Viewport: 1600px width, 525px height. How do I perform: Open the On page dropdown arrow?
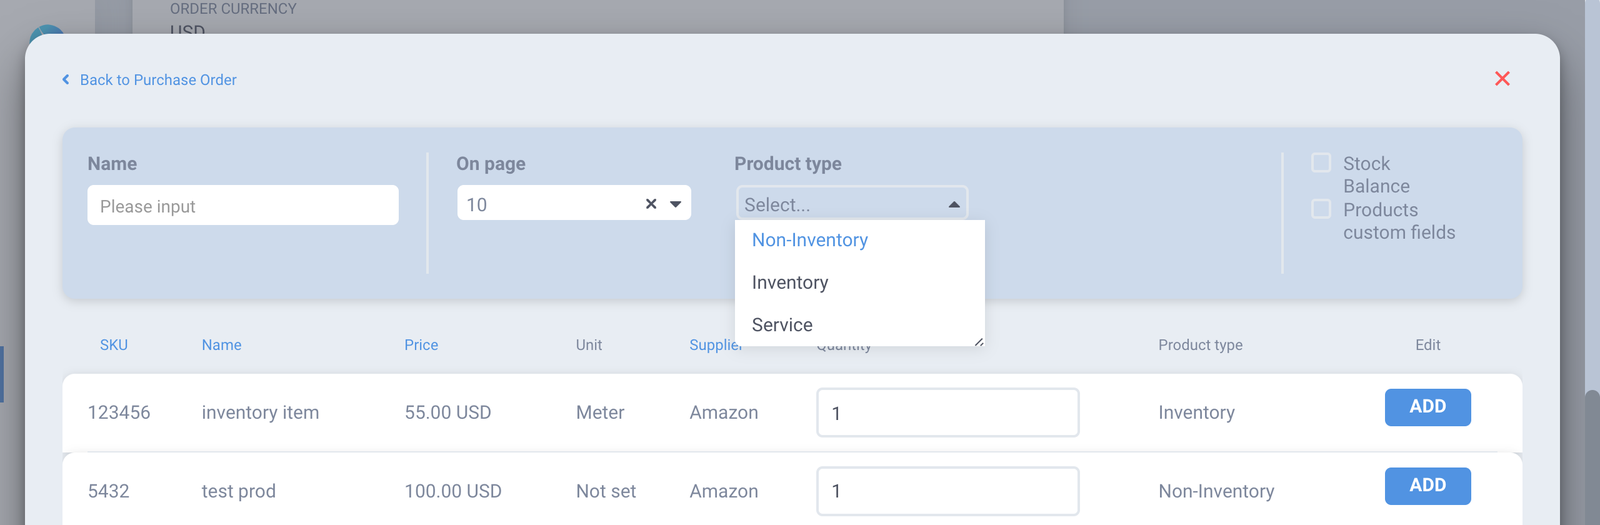coord(676,204)
